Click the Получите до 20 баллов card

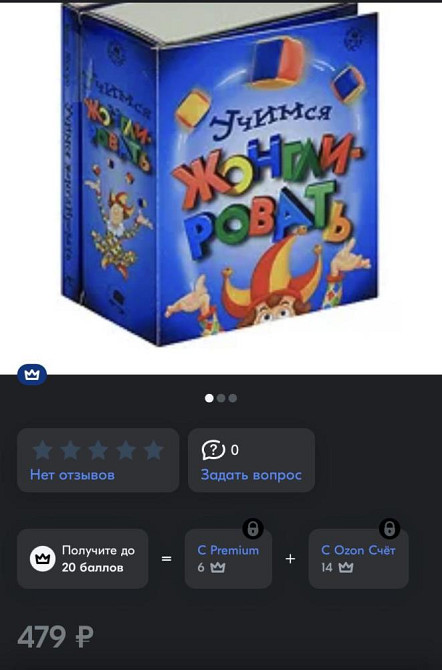[83, 559]
